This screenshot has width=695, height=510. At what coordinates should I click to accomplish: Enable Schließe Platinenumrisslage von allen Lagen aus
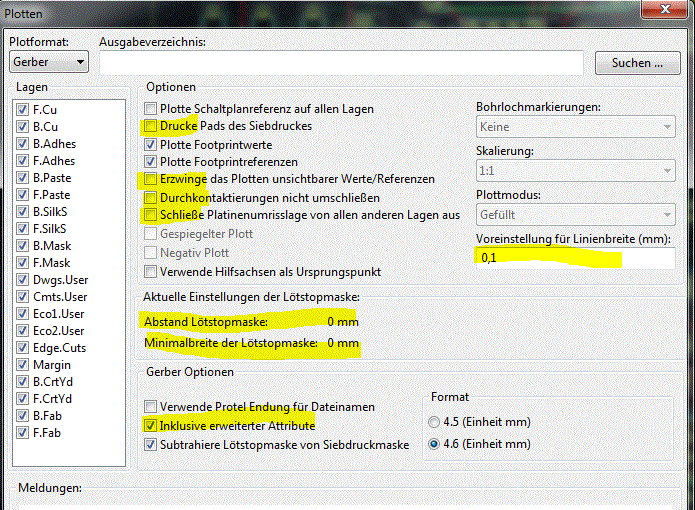[x=151, y=215]
